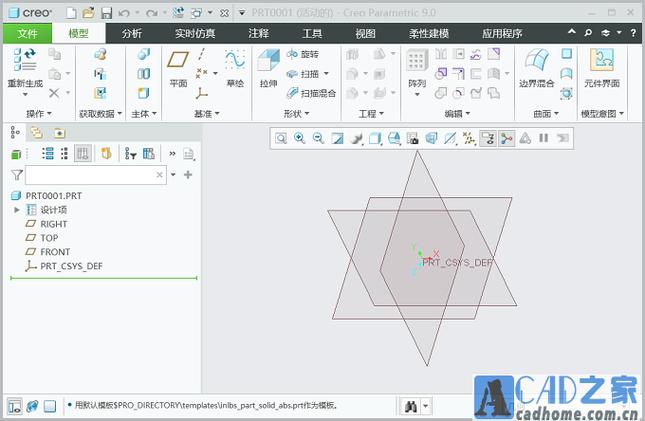Switch to Folder Browser tab icon

click(37, 133)
